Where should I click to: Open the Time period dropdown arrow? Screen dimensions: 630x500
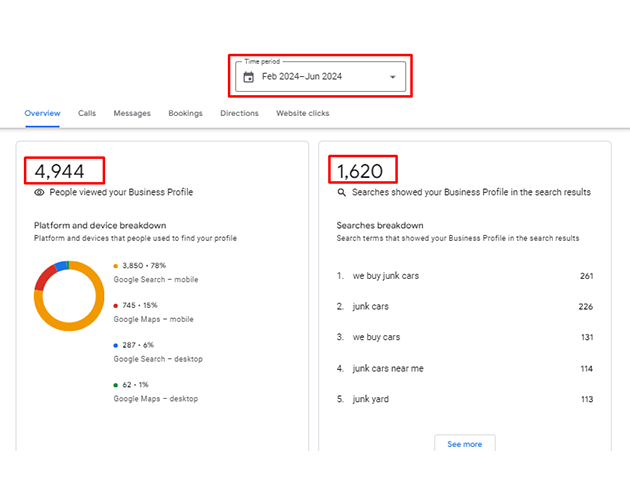(x=392, y=77)
